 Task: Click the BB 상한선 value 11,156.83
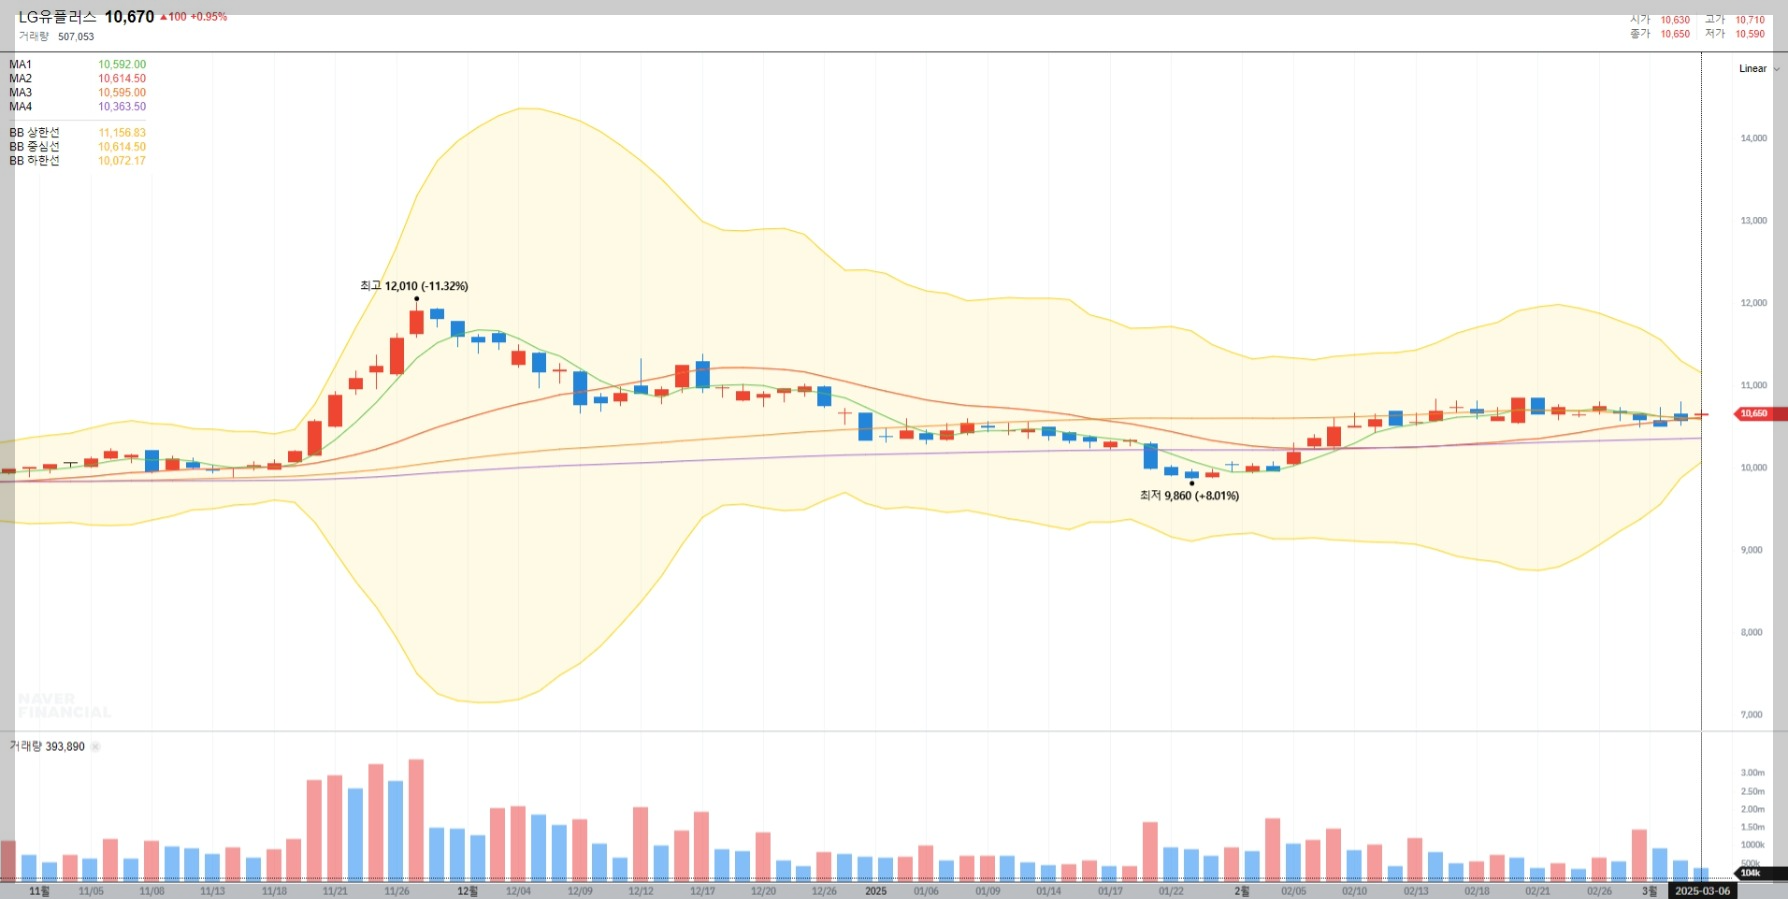[122, 132]
